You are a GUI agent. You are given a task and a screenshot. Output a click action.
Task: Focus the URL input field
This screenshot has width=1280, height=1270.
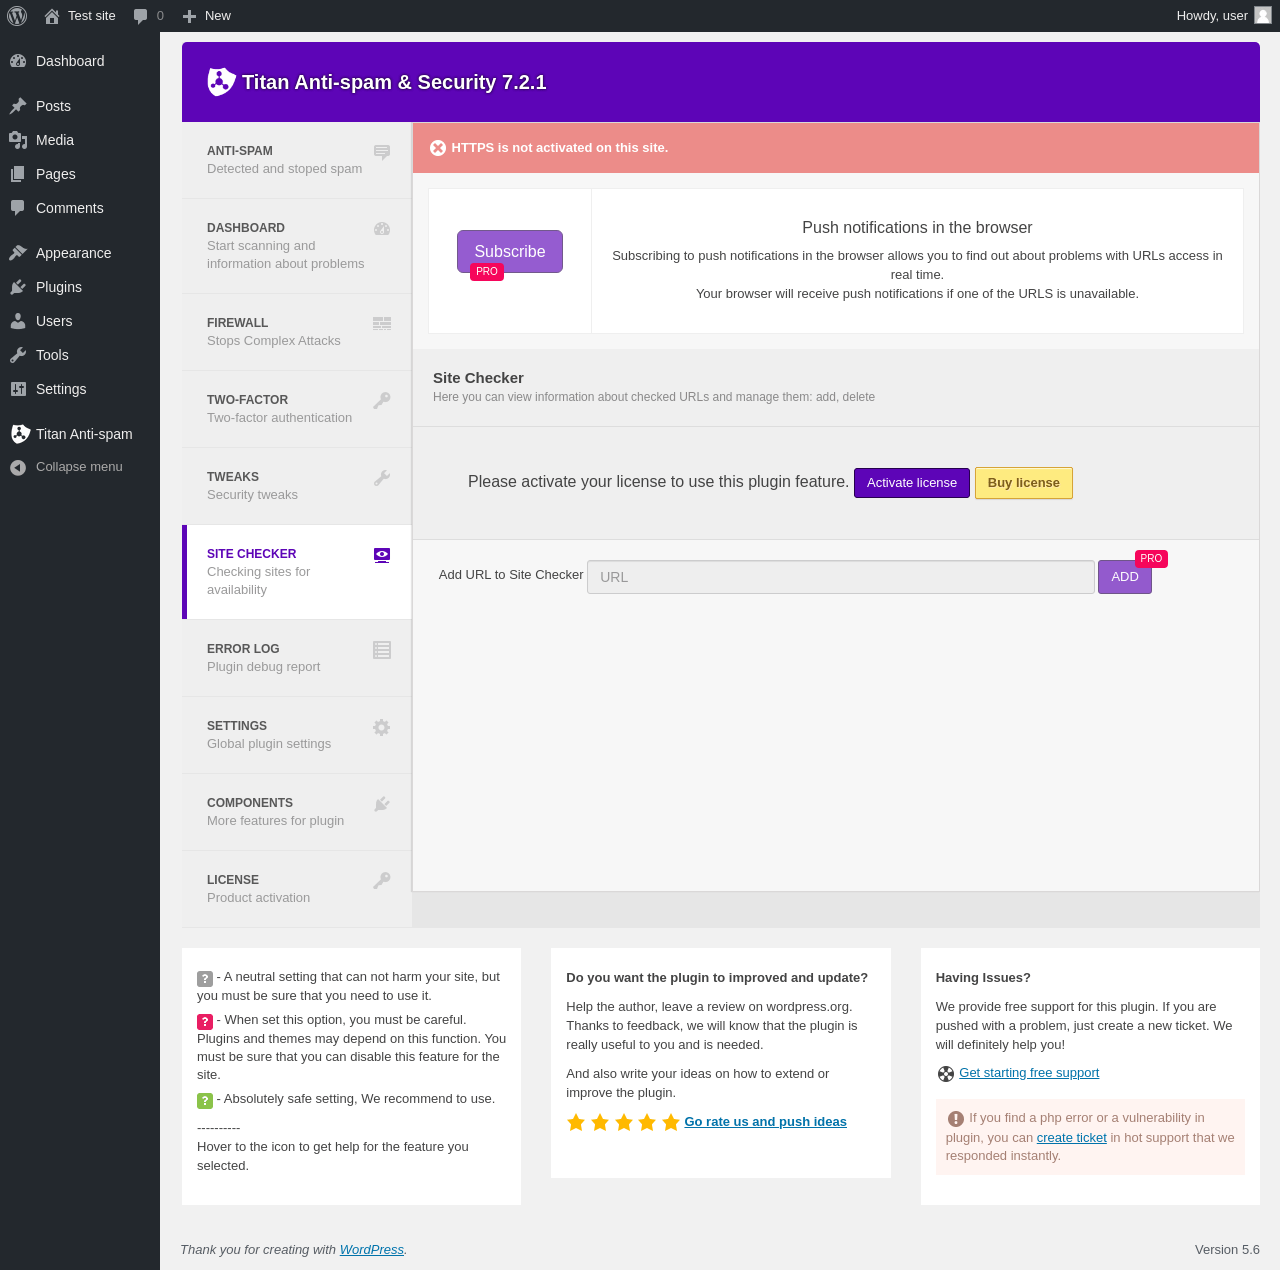[841, 577]
